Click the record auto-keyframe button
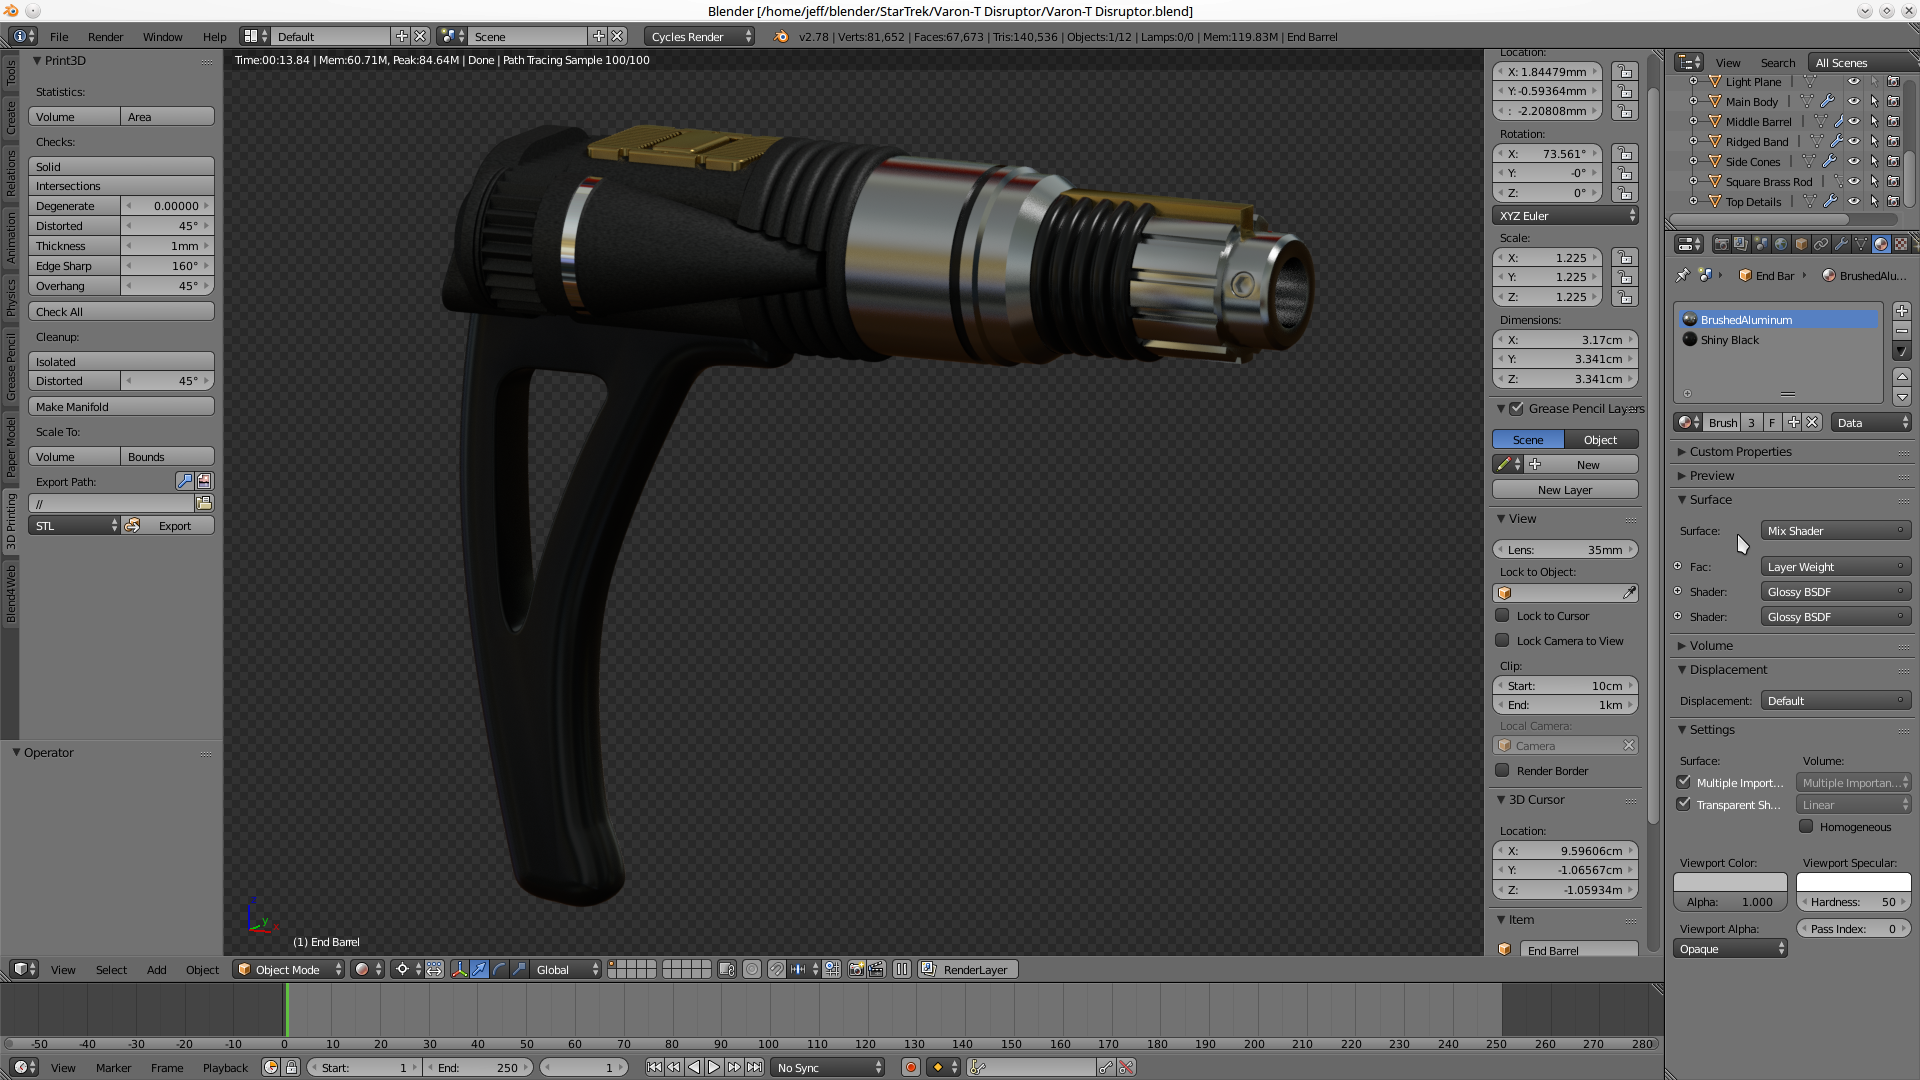Image resolution: width=1920 pixels, height=1080 pixels. click(x=911, y=1067)
